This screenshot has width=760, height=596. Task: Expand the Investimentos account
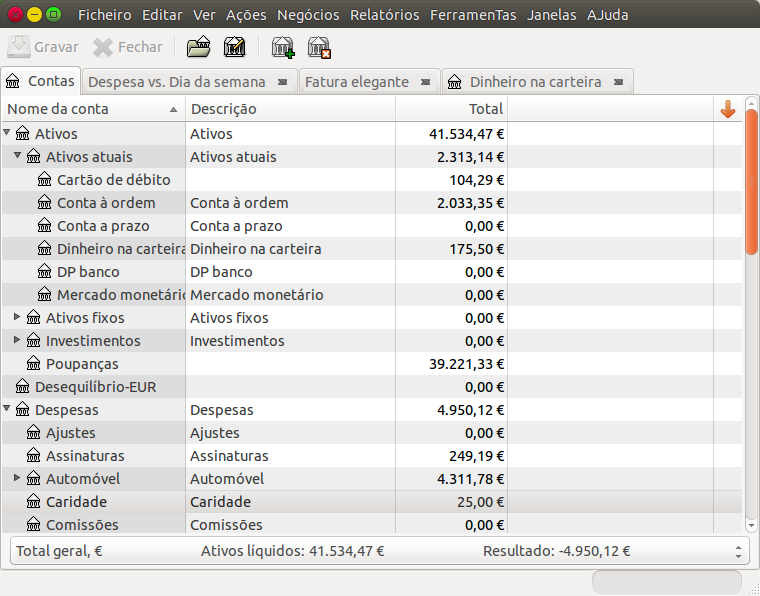click(x=18, y=341)
